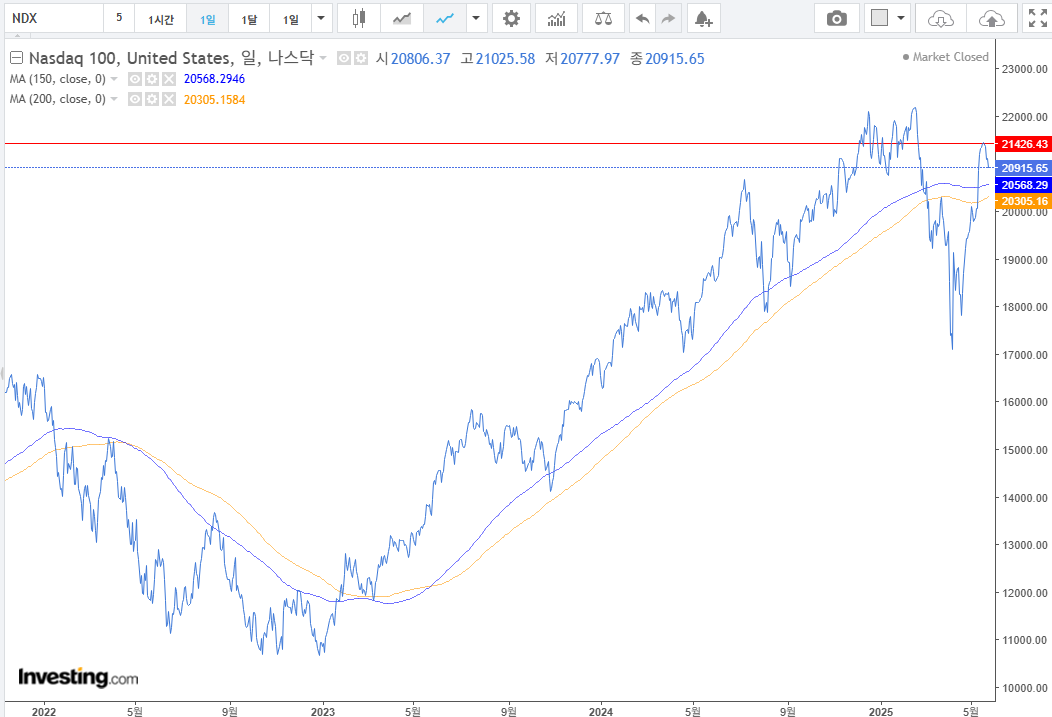1052x717 pixels.
Task: Open settings gear for MA 200 indicator
Action: tap(152, 99)
